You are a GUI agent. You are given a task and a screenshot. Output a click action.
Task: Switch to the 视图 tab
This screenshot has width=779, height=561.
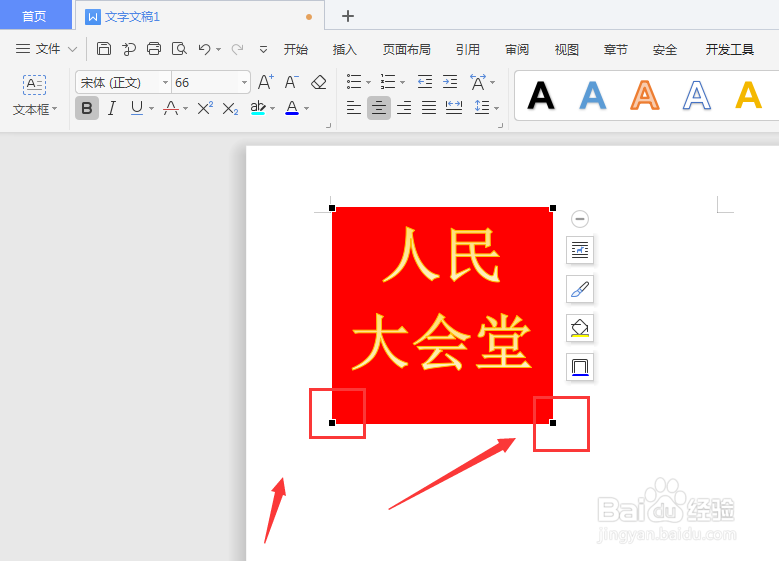click(x=566, y=49)
